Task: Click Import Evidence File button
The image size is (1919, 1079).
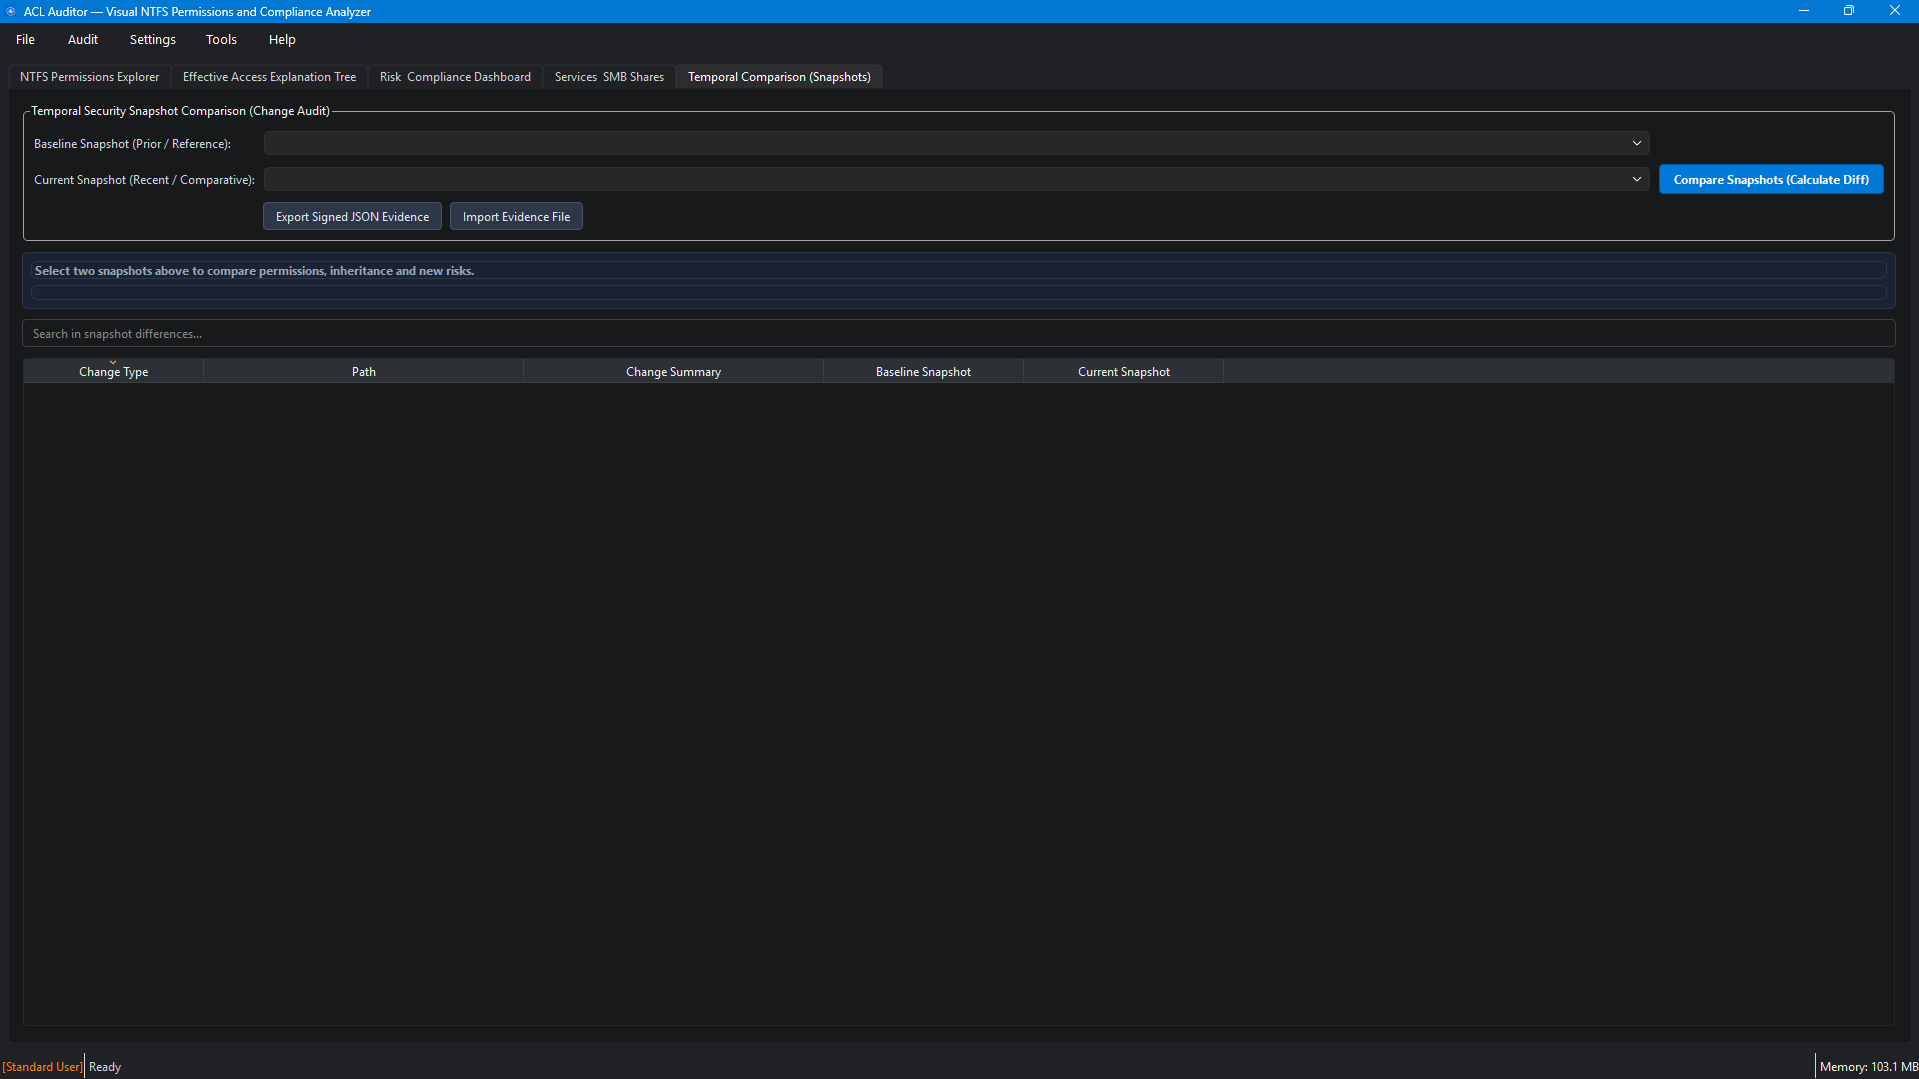Action: tap(516, 216)
